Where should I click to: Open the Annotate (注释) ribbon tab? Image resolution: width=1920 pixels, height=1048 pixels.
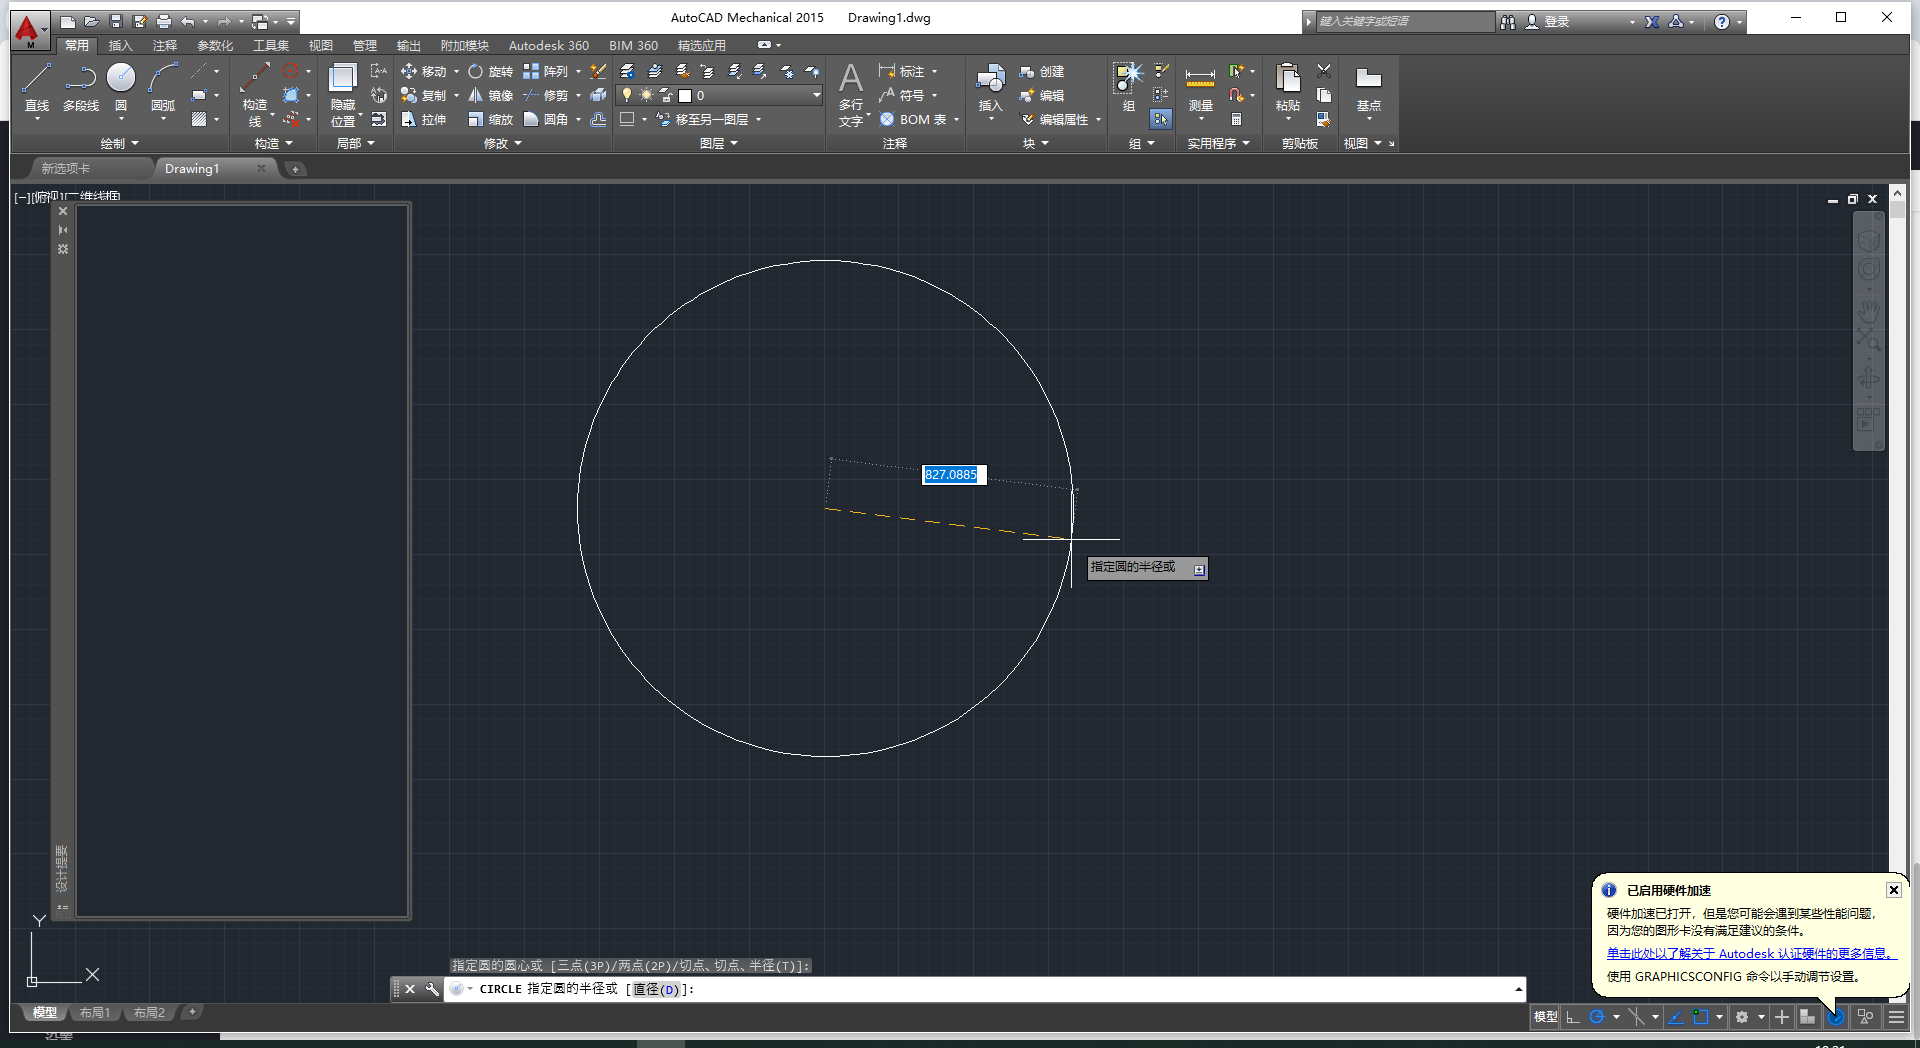[x=164, y=45]
